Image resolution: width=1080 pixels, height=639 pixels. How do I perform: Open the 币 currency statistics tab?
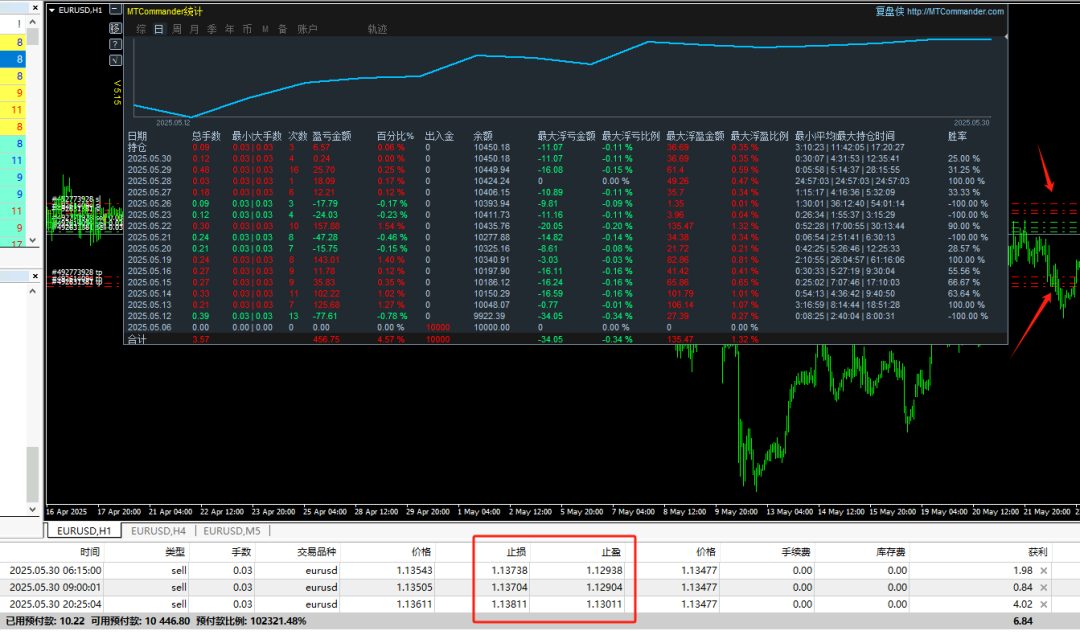247,29
